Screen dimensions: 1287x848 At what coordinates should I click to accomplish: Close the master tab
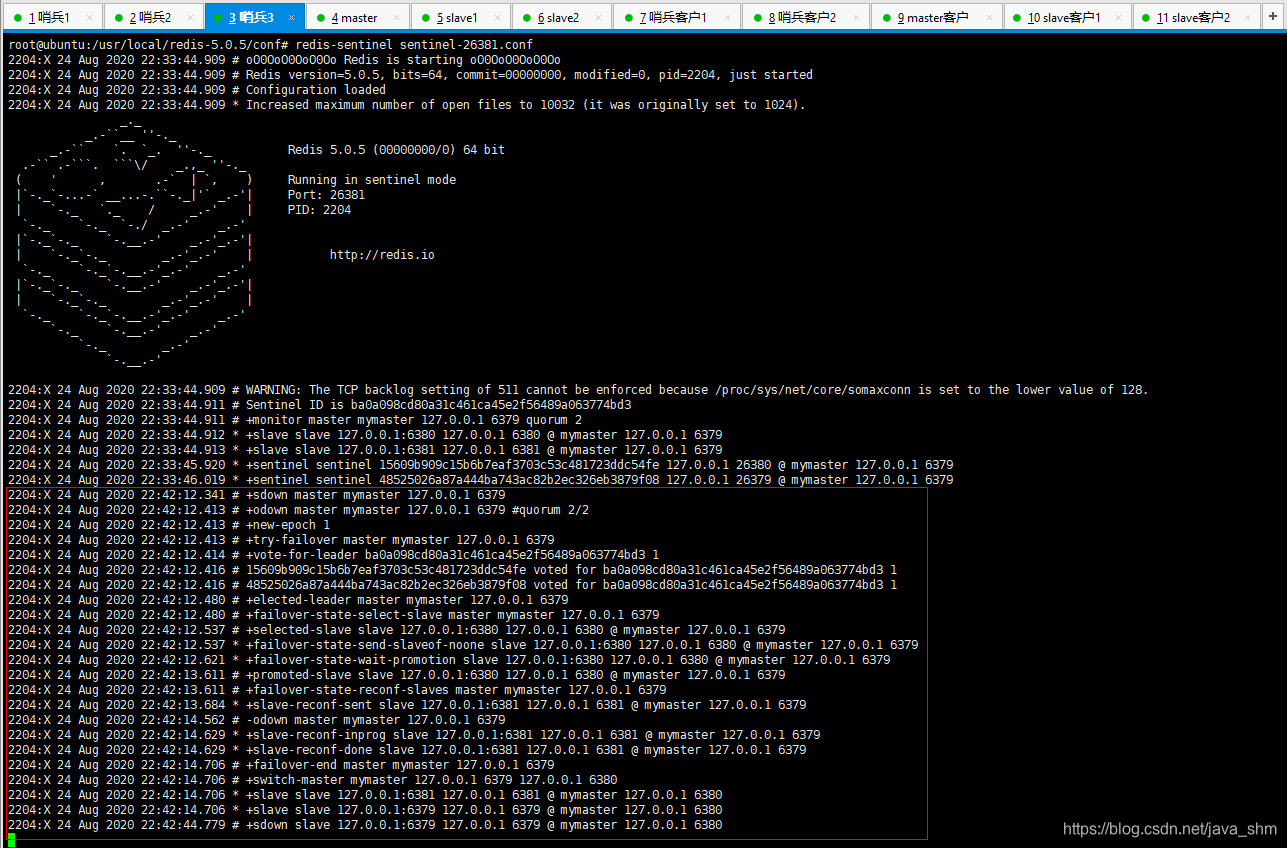[396, 18]
